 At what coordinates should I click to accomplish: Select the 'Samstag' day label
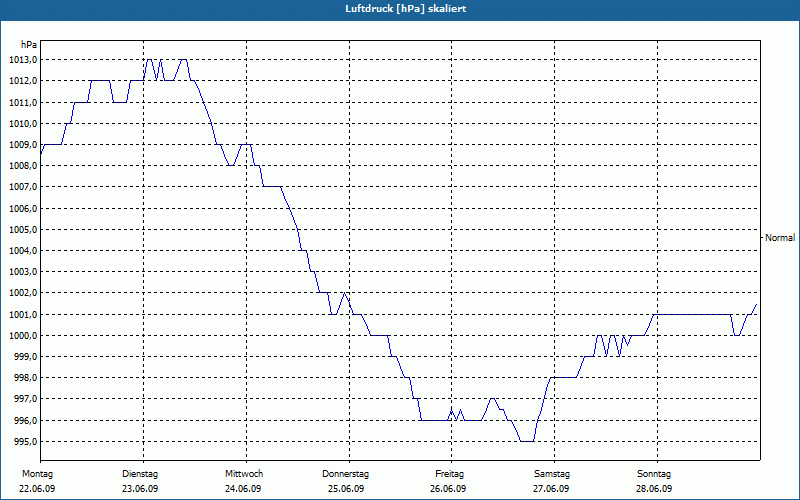(552, 474)
